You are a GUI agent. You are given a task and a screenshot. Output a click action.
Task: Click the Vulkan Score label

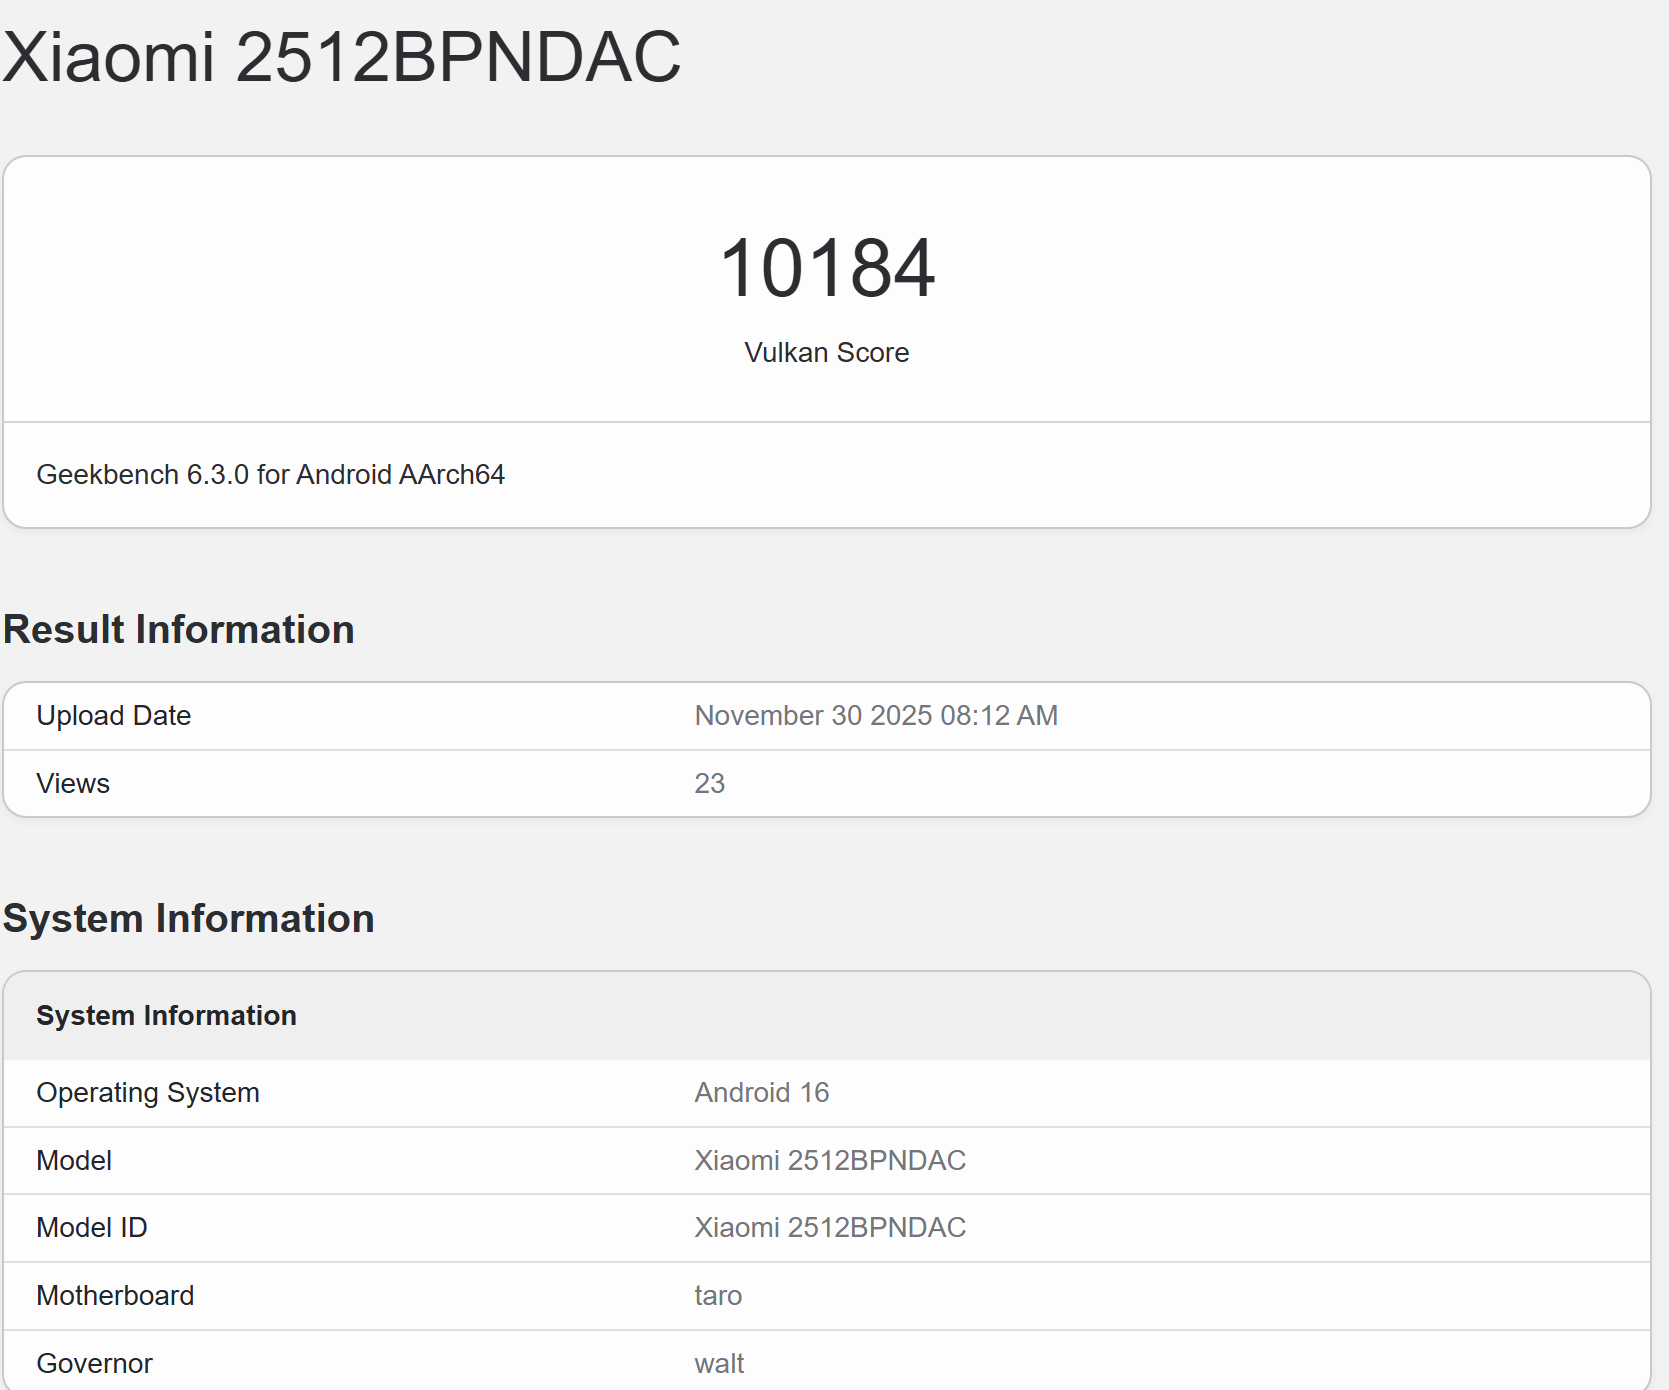click(826, 352)
